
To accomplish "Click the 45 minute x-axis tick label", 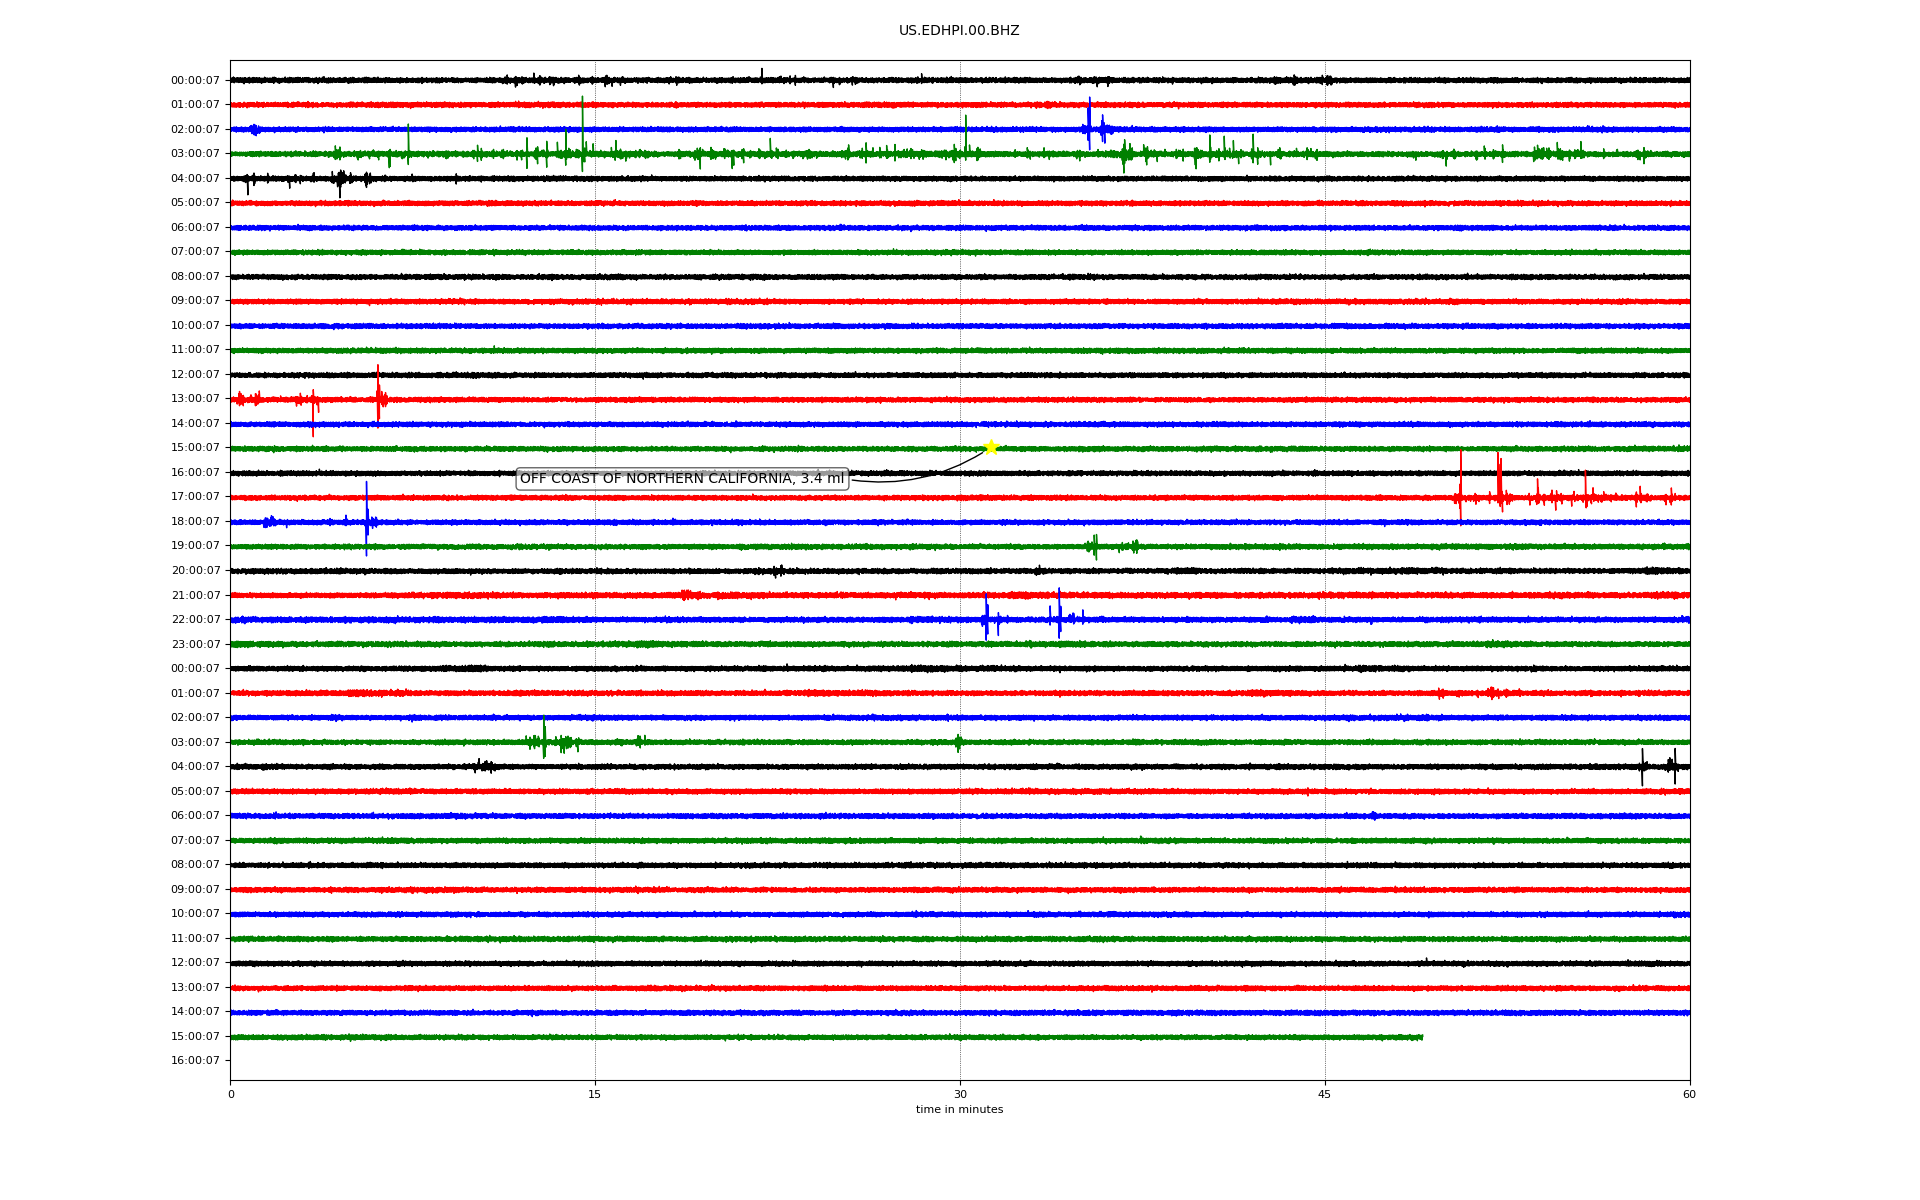I will tap(1325, 1094).
